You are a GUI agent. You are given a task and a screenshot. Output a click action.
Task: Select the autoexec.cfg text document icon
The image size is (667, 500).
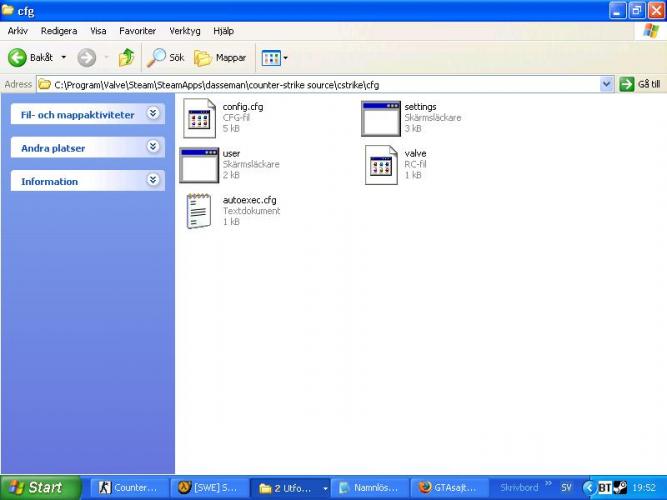point(199,211)
